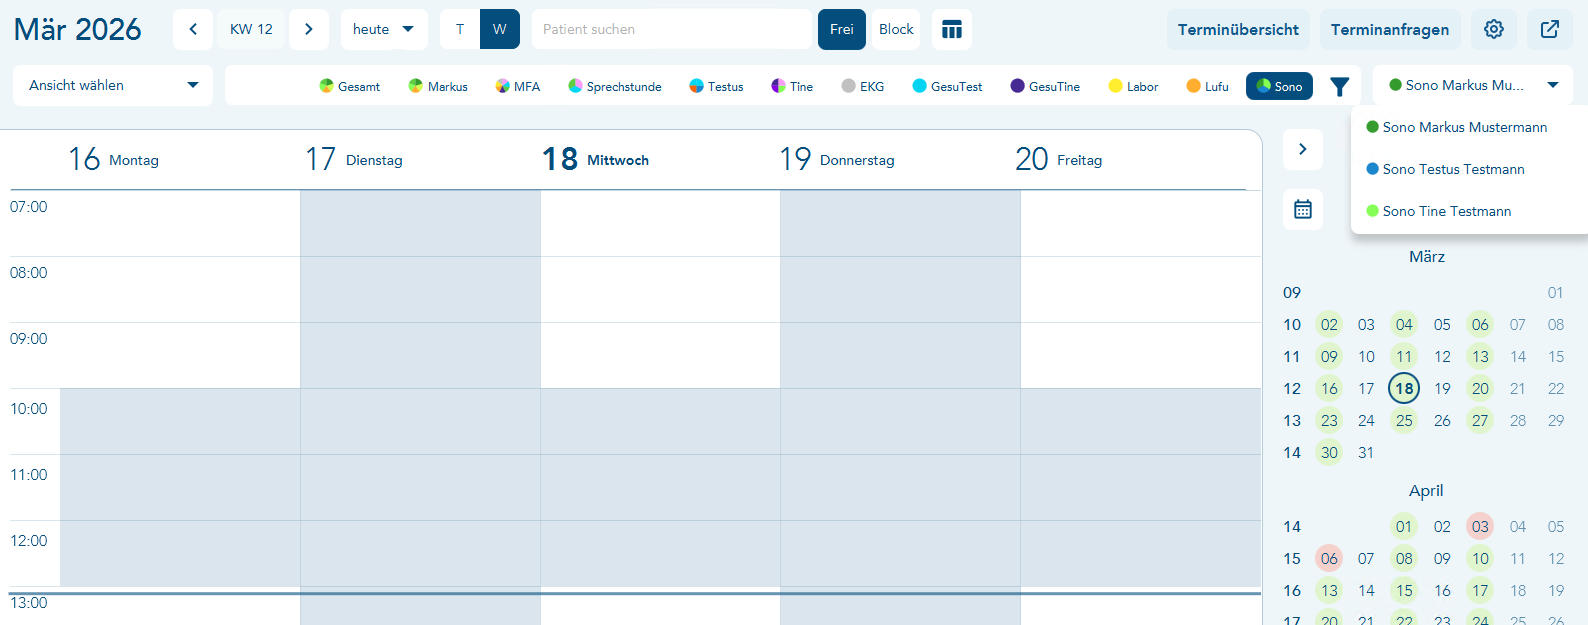Open the Terminanfragen page

(1389, 30)
